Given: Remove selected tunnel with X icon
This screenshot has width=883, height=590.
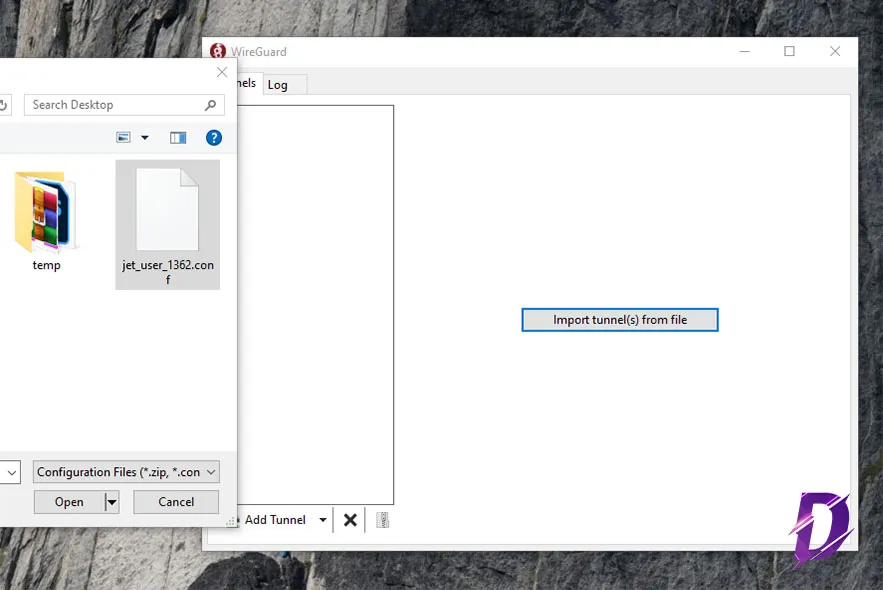Looking at the screenshot, I should point(350,520).
